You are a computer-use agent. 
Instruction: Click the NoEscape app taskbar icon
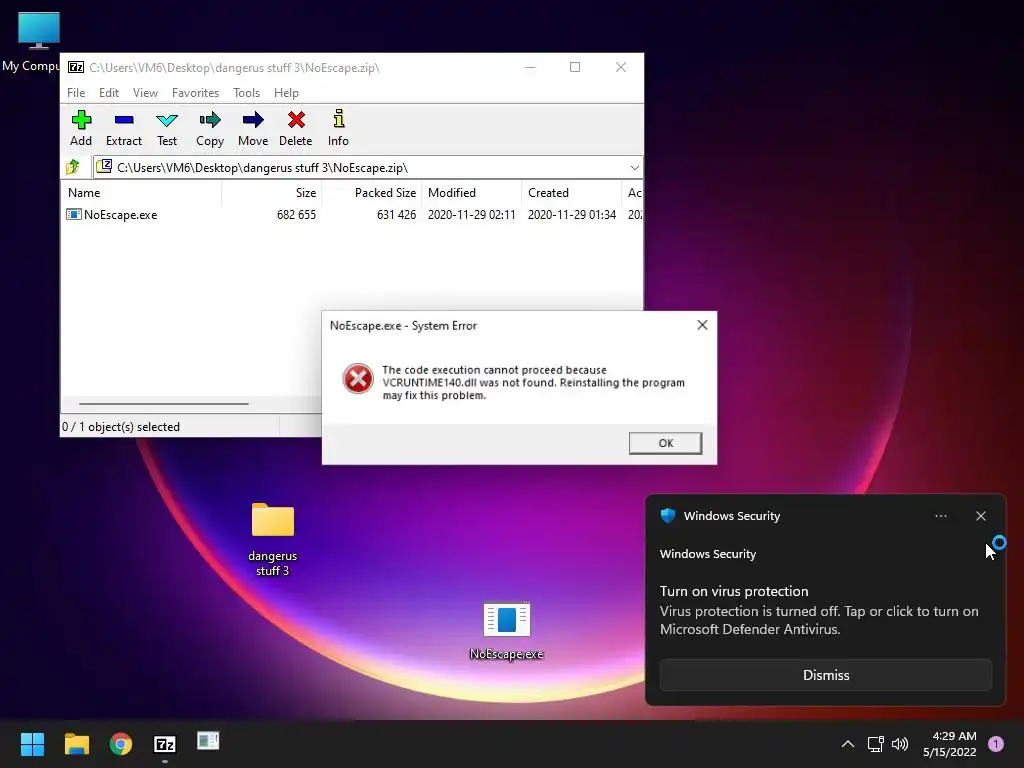click(208, 741)
